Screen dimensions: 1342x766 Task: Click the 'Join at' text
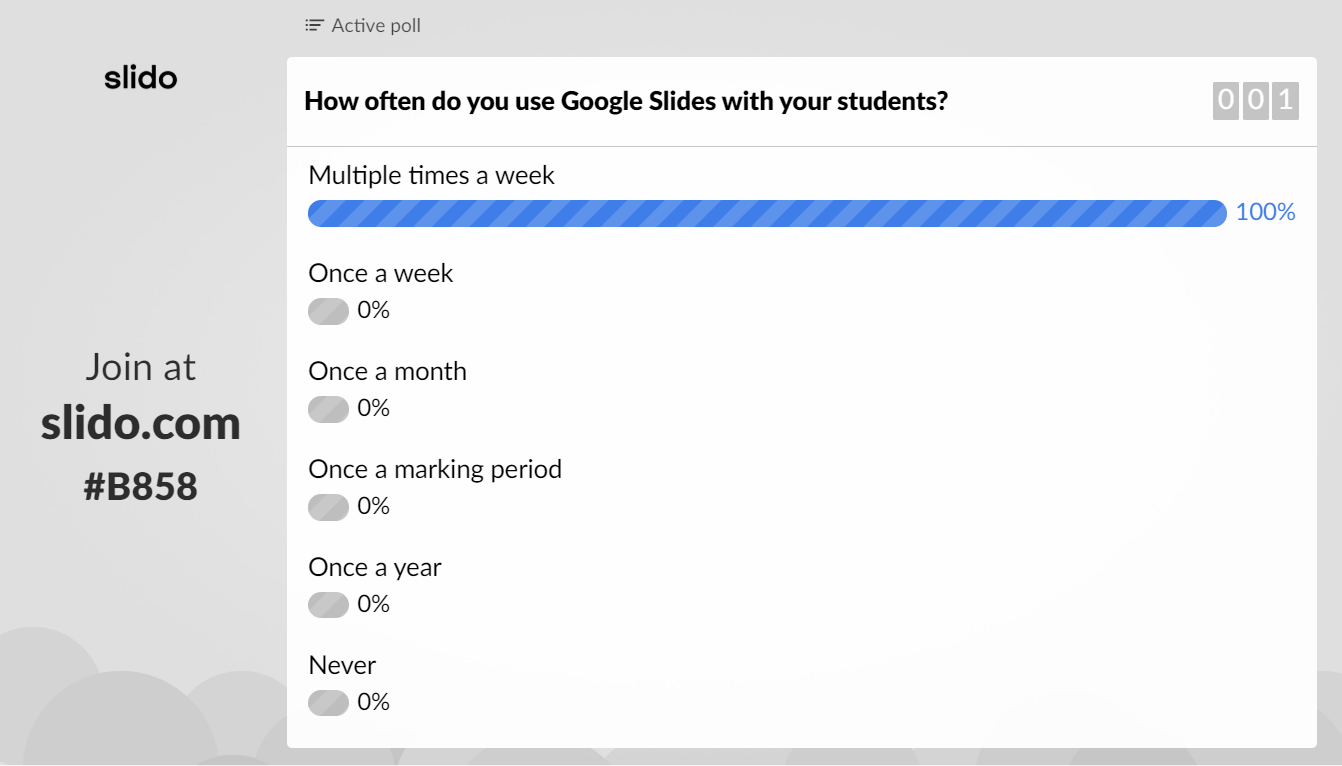click(x=140, y=367)
